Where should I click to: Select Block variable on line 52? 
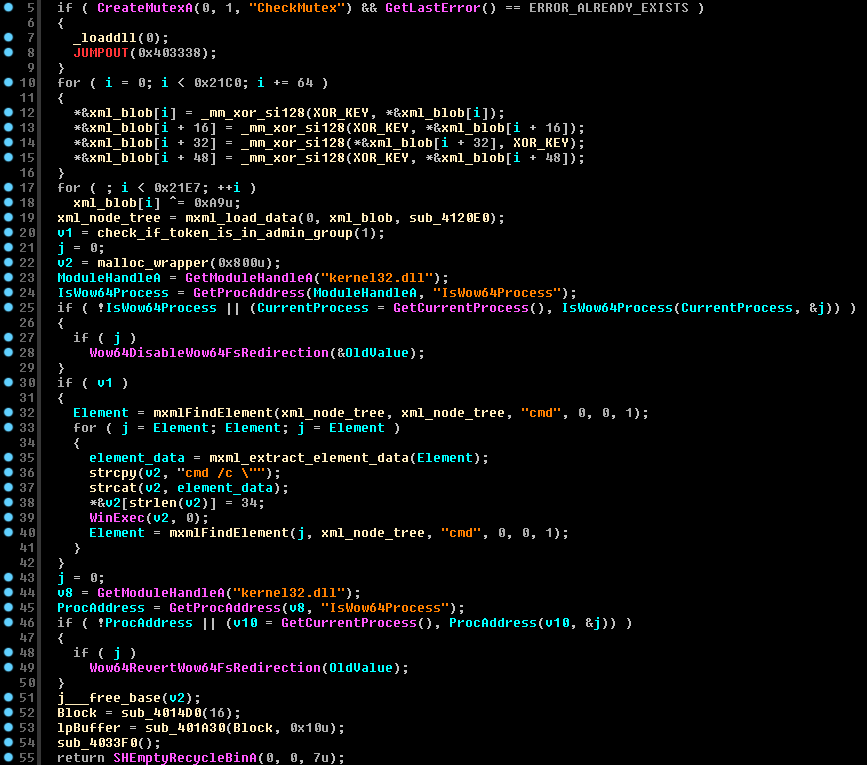click(x=77, y=712)
